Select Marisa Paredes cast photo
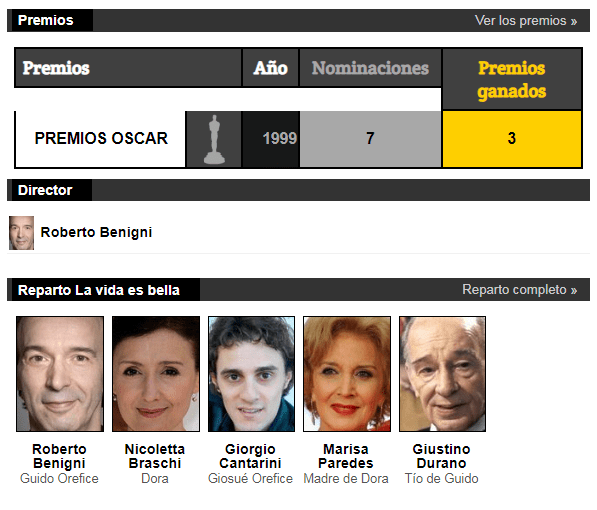The height and width of the screenshot is (510, 597). (347, 374)
